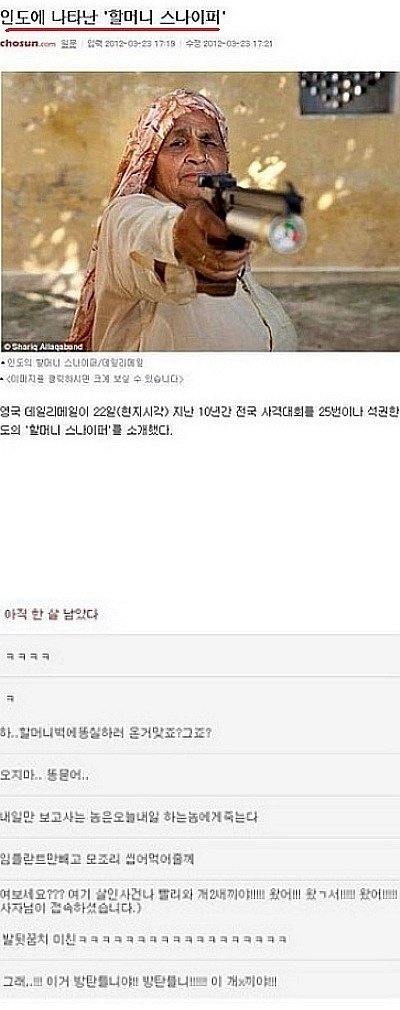Select the comment '오지마.. 똥묻어..'

point(200,775)
